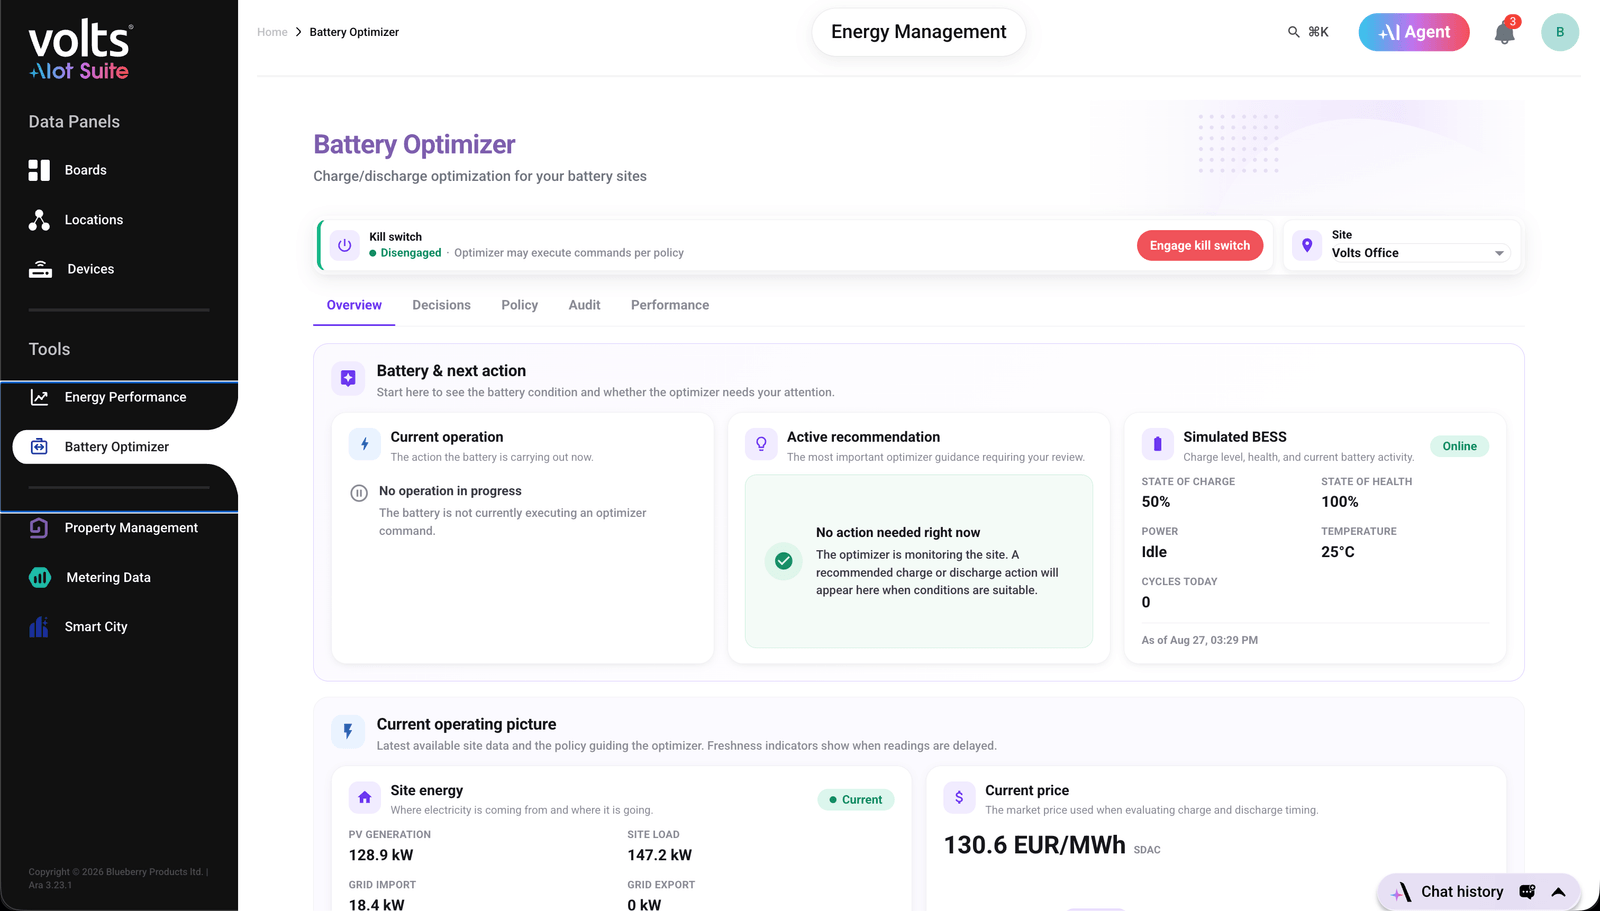The width and height of the screenshot is (1600, 911).
Task: Click the Temperature 25°C value
Action: pos(1338,552)
